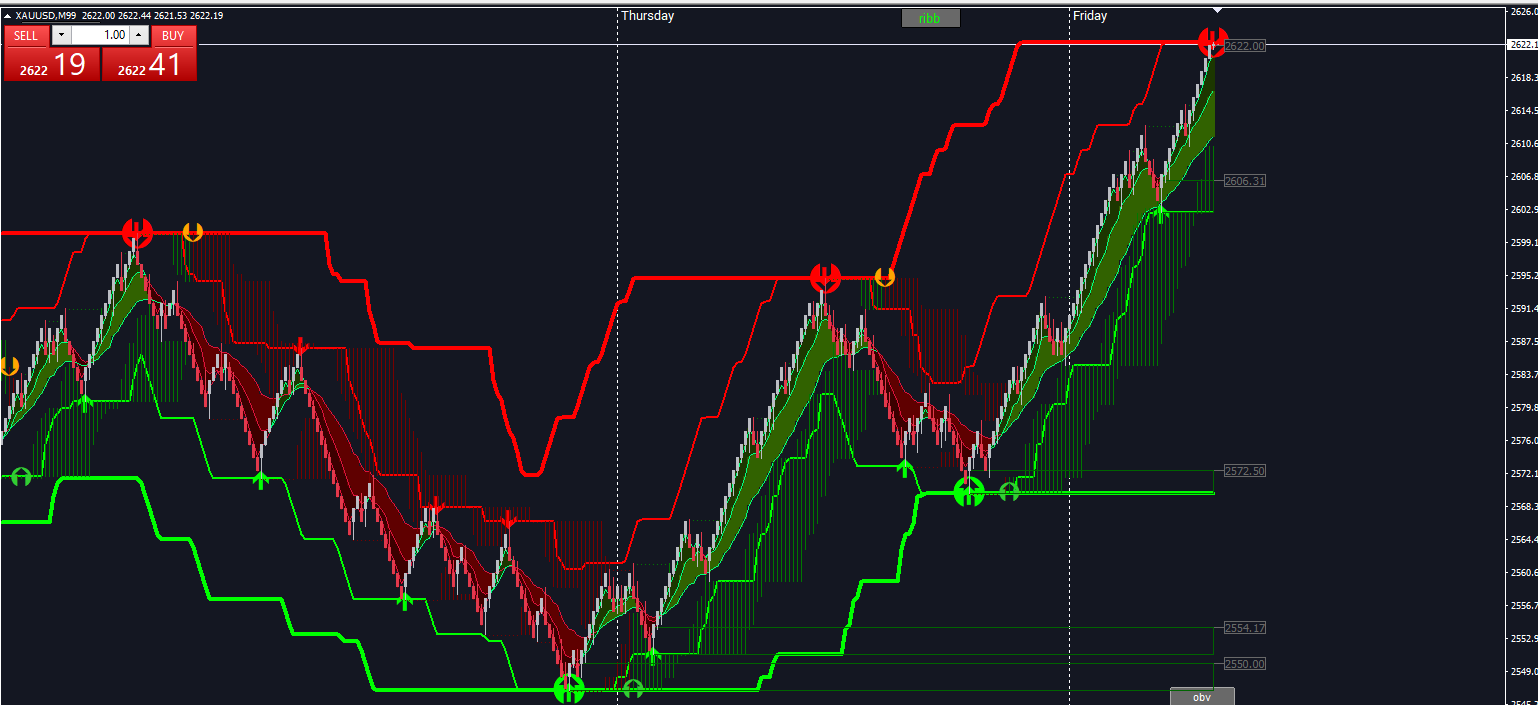Select the green circle at the left edge near 2572
This screenshot has width=1538, height=705.
click(x=21, y=477)
